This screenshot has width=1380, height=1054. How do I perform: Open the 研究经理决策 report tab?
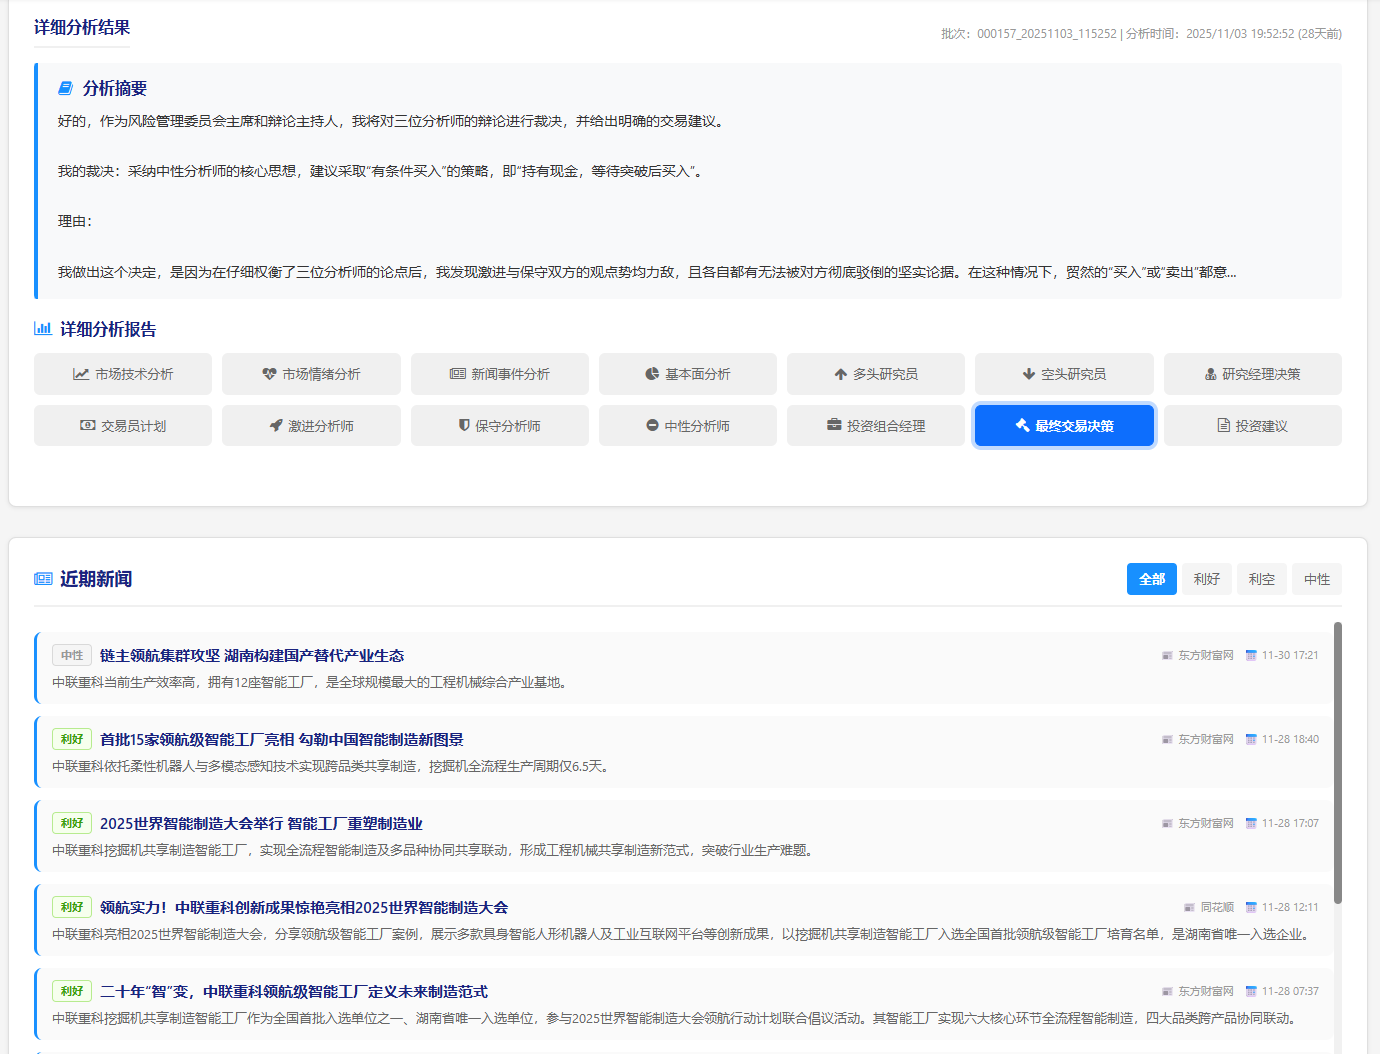[x=1252, y=374]
